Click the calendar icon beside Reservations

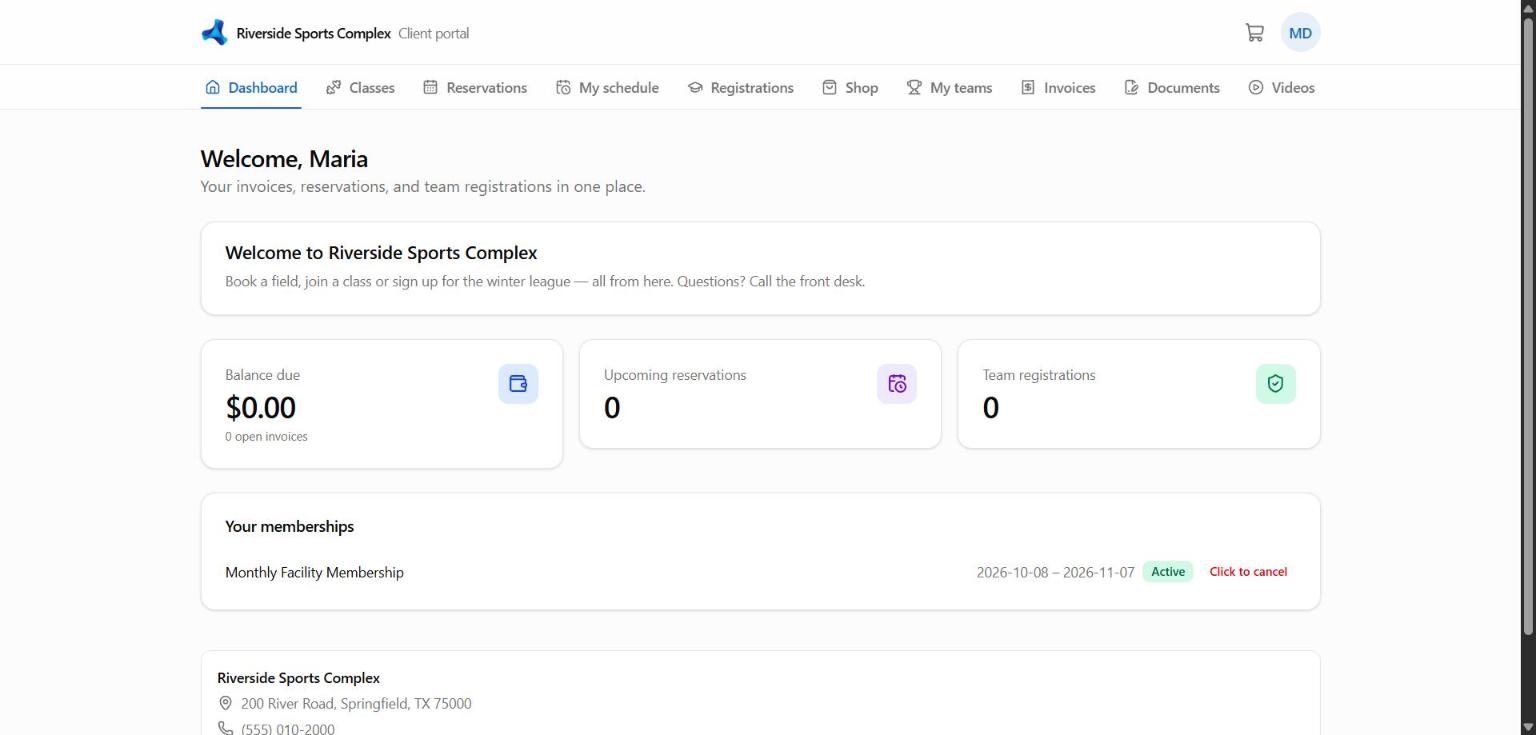(x=431, y=88)
